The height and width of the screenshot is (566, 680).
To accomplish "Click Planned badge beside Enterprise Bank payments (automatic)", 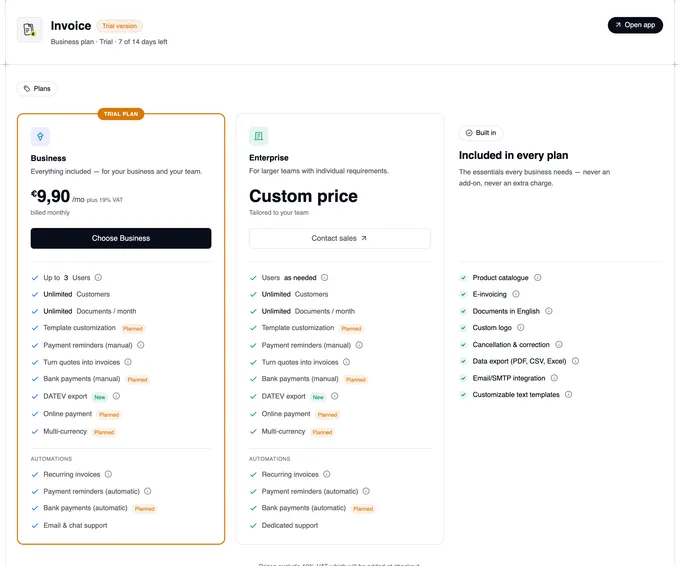I will [x=363, y=509].
